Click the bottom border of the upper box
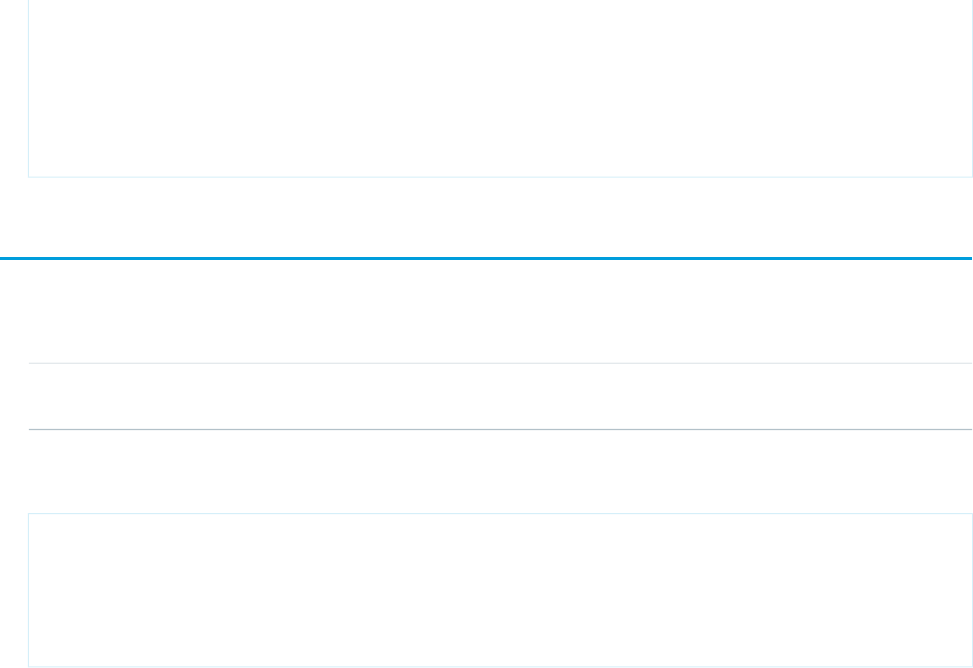Viewport: 973px width, 668px height. tap(500, 177)
